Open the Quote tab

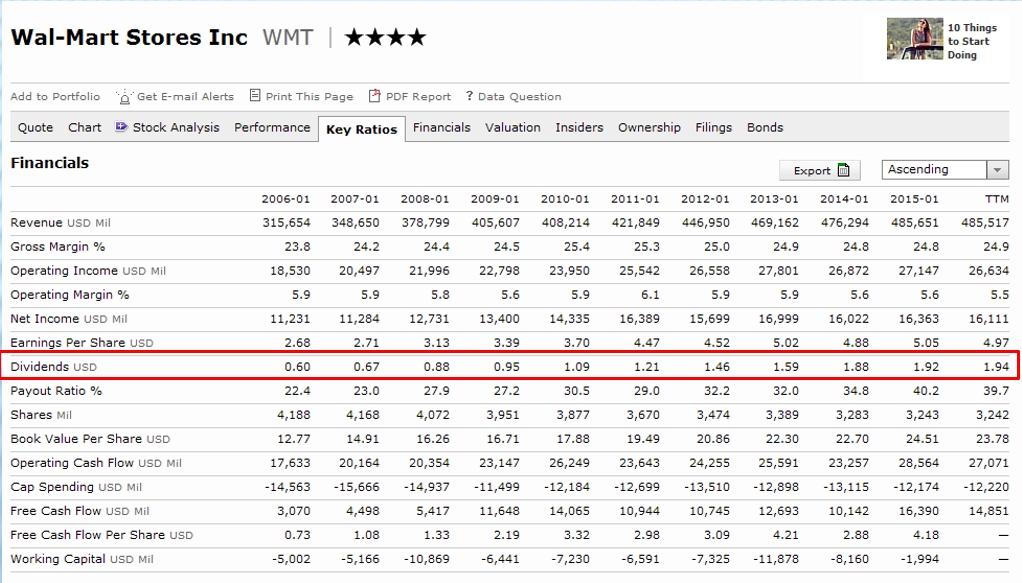(35, 127)
